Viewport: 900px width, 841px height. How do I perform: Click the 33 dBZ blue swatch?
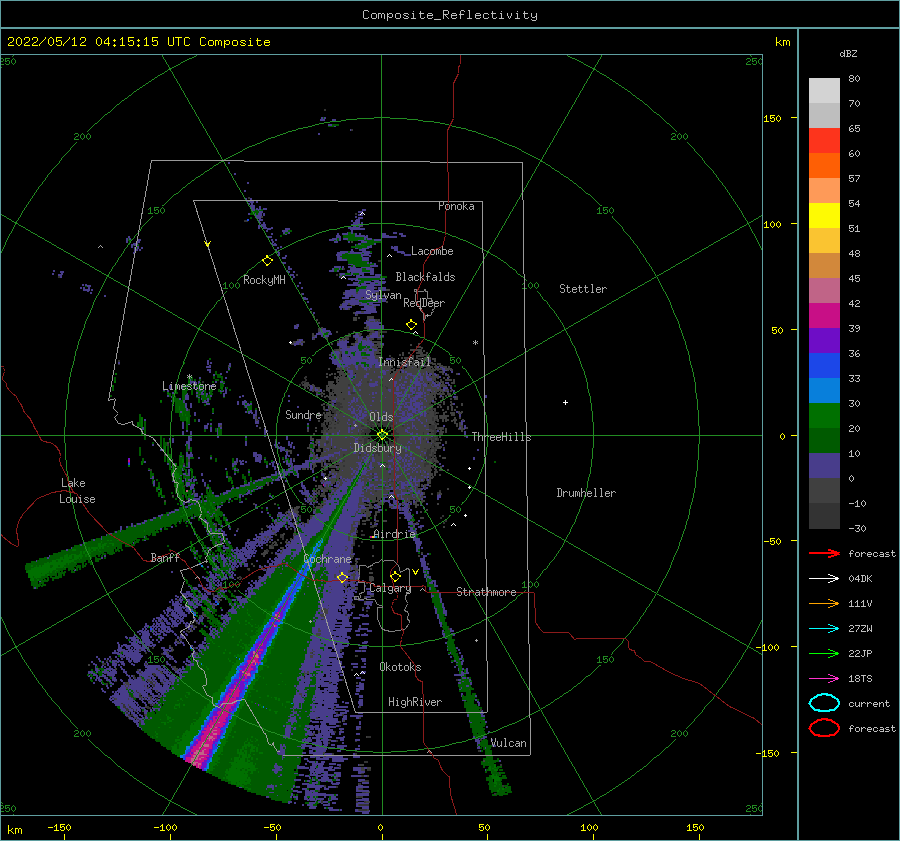coord(824,366)
